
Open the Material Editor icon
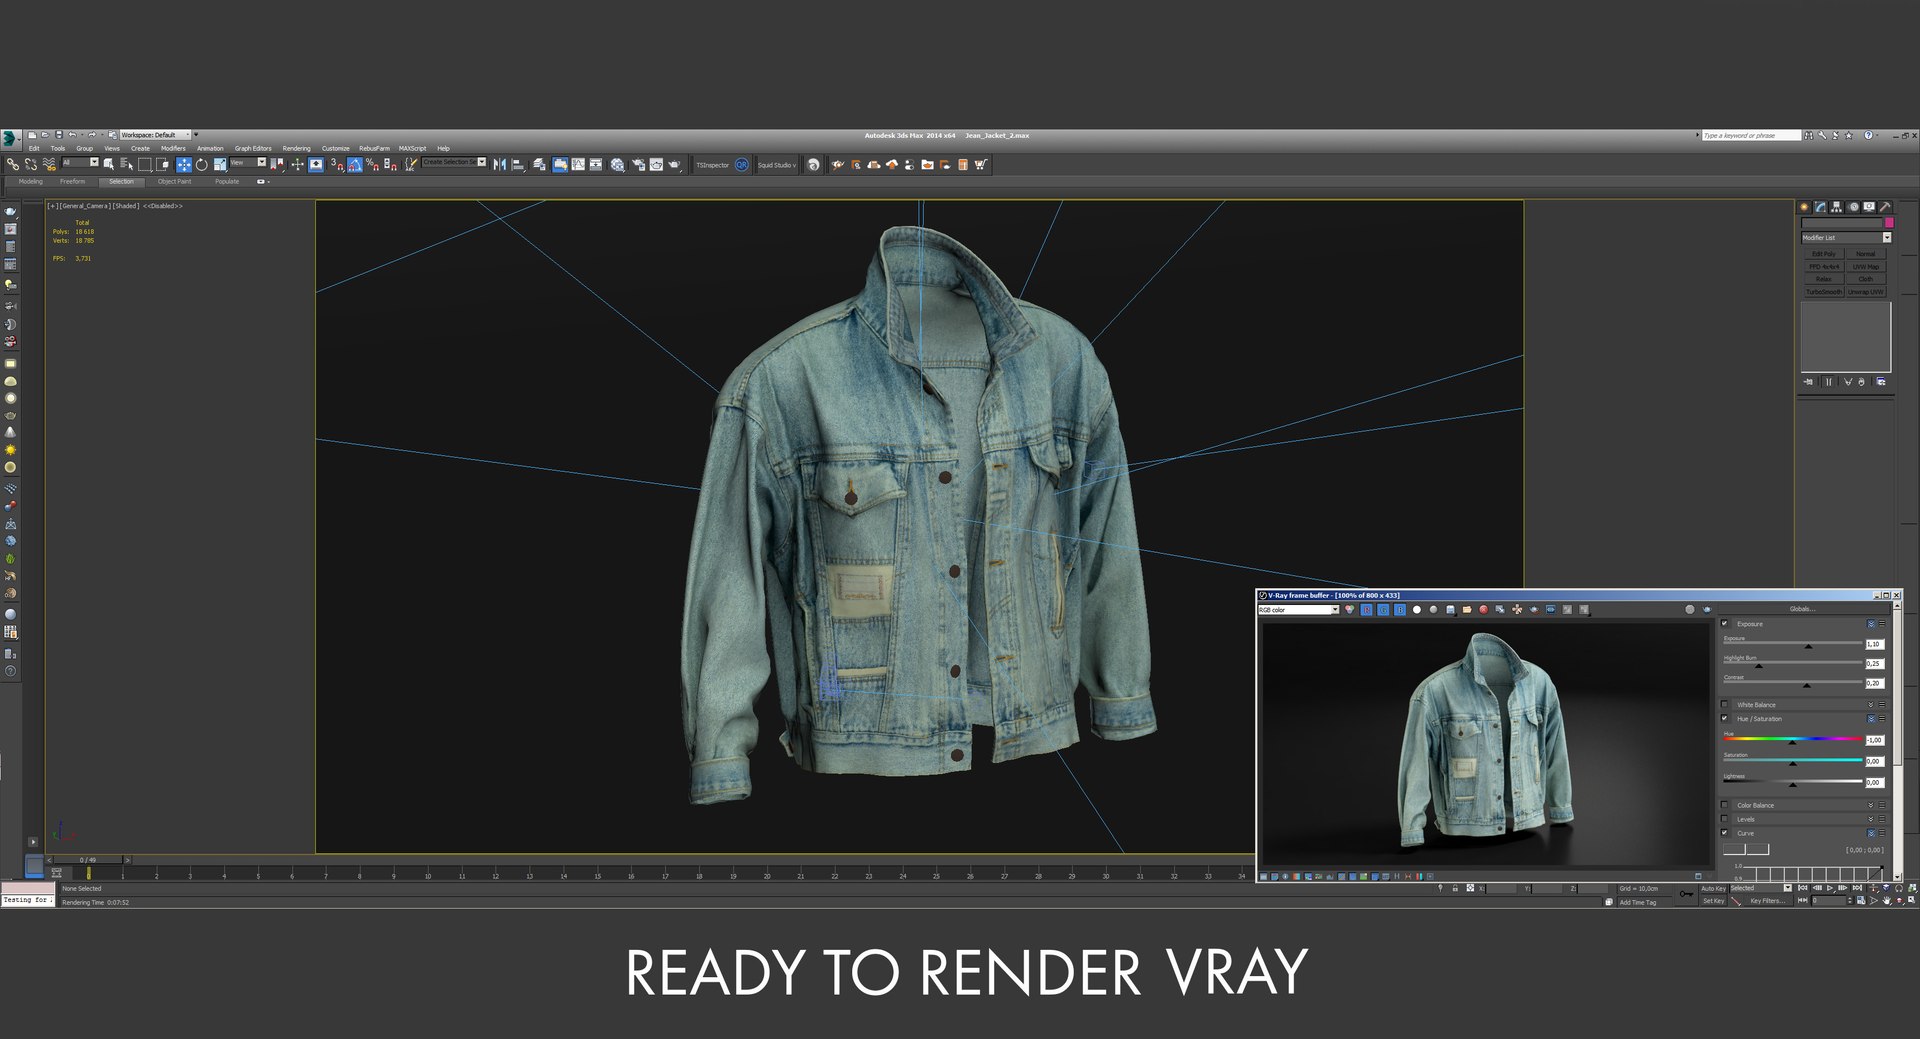(617, 165)
